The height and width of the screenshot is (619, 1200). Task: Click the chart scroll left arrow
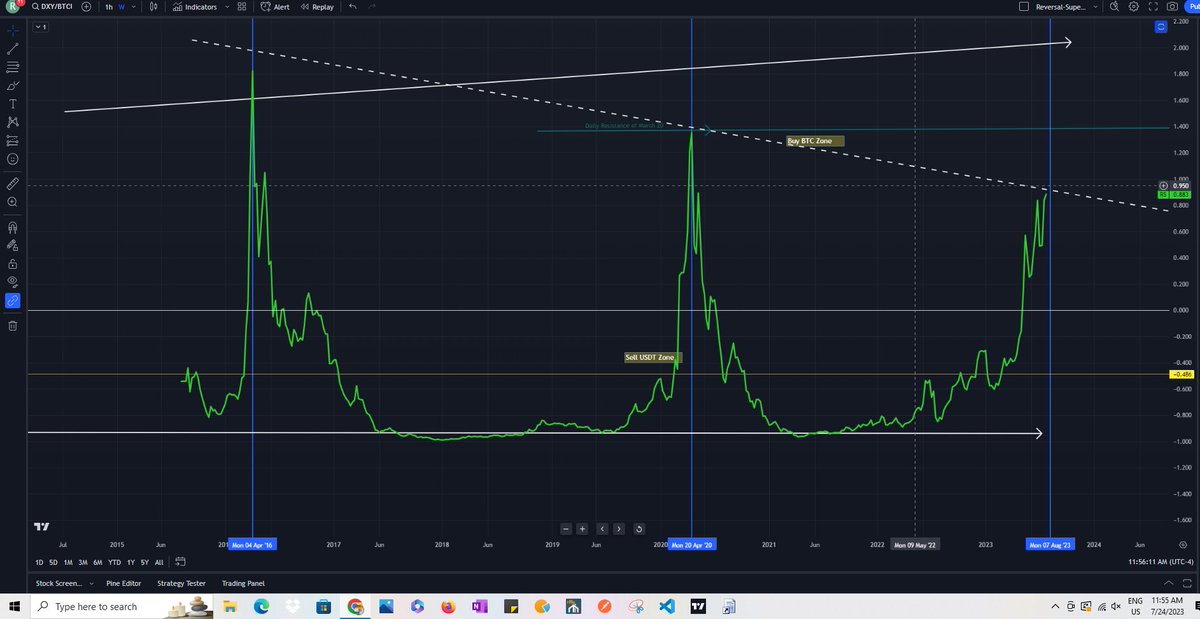602,528
